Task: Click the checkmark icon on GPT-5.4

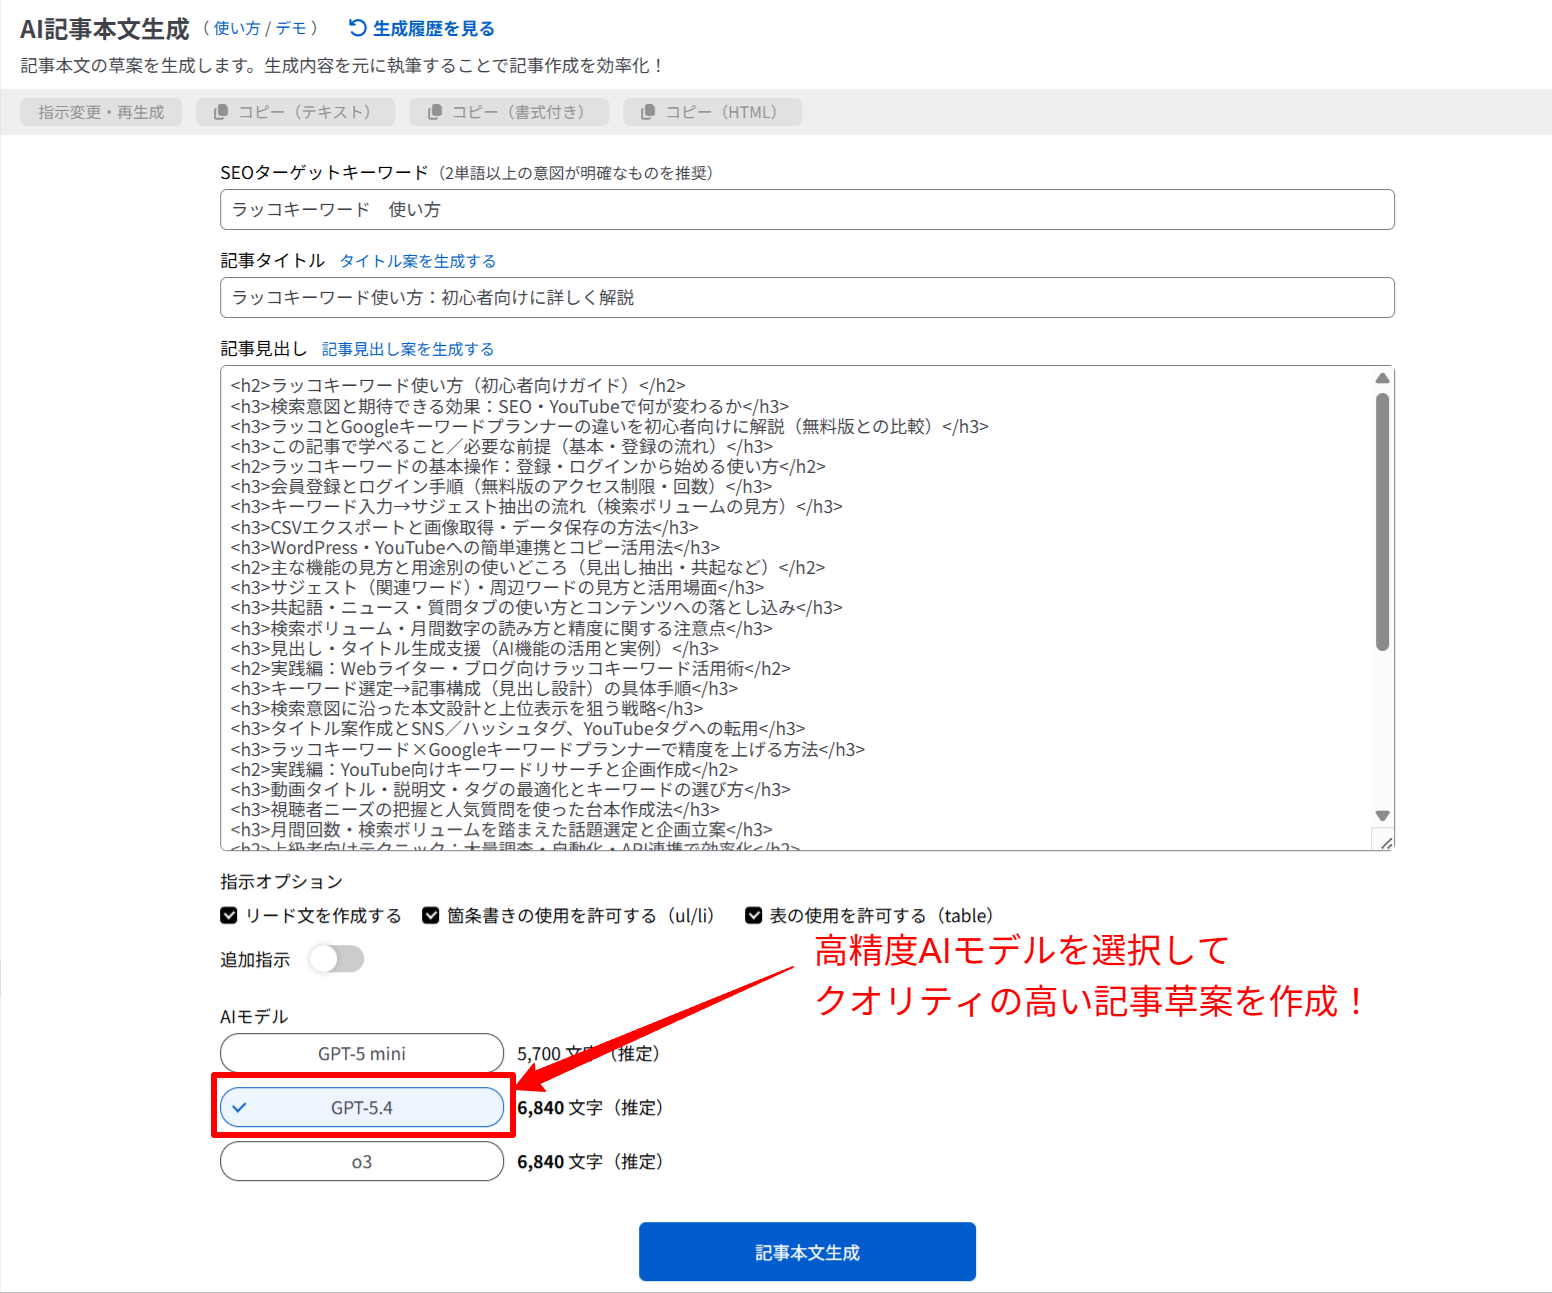Action: click(x=240, y=1108)
